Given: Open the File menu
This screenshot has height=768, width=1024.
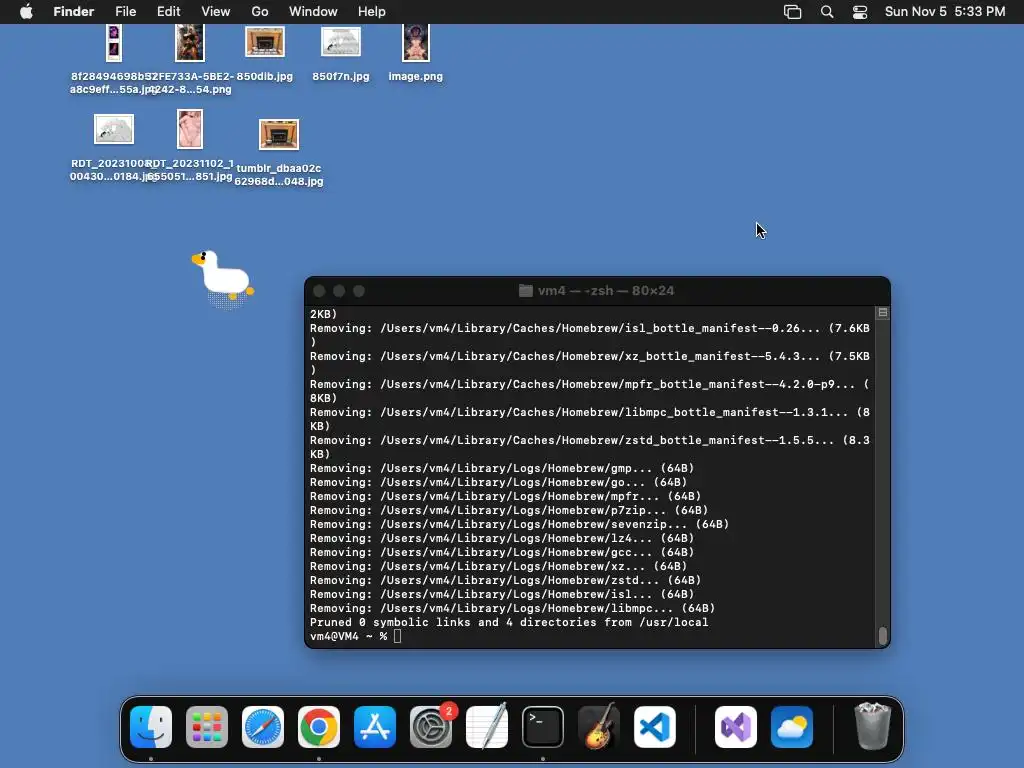Looking at the screenshot, I should 125,12.
